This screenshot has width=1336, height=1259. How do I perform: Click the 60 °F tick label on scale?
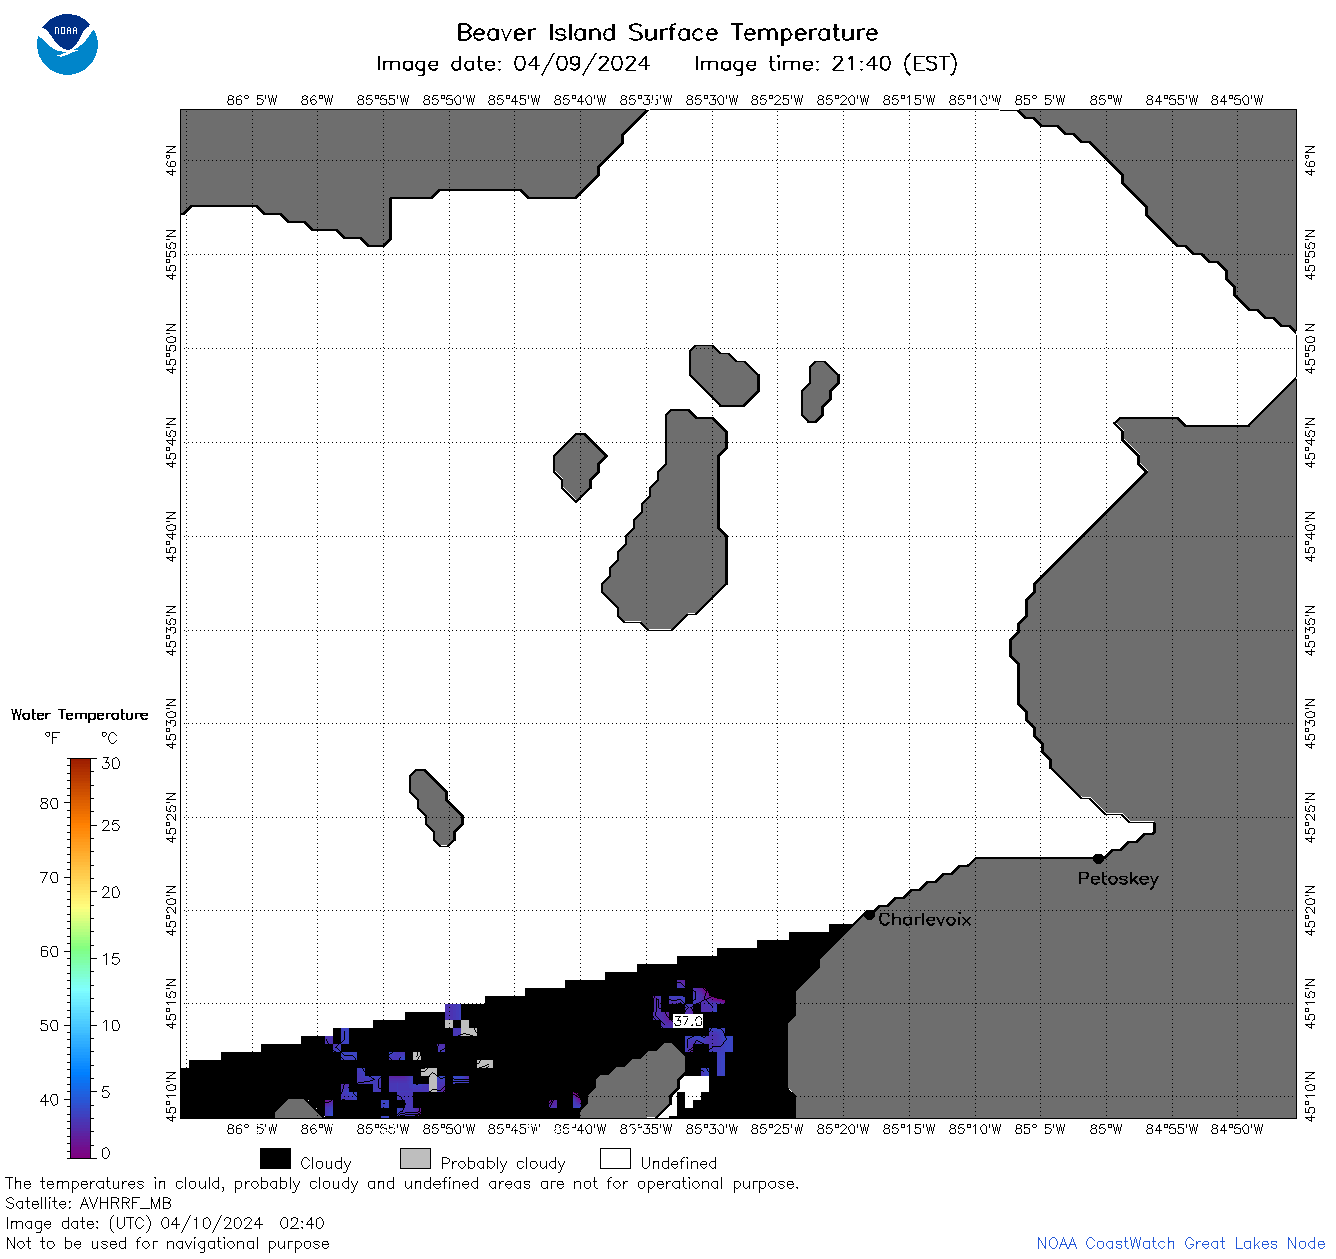tap(49, 951)
